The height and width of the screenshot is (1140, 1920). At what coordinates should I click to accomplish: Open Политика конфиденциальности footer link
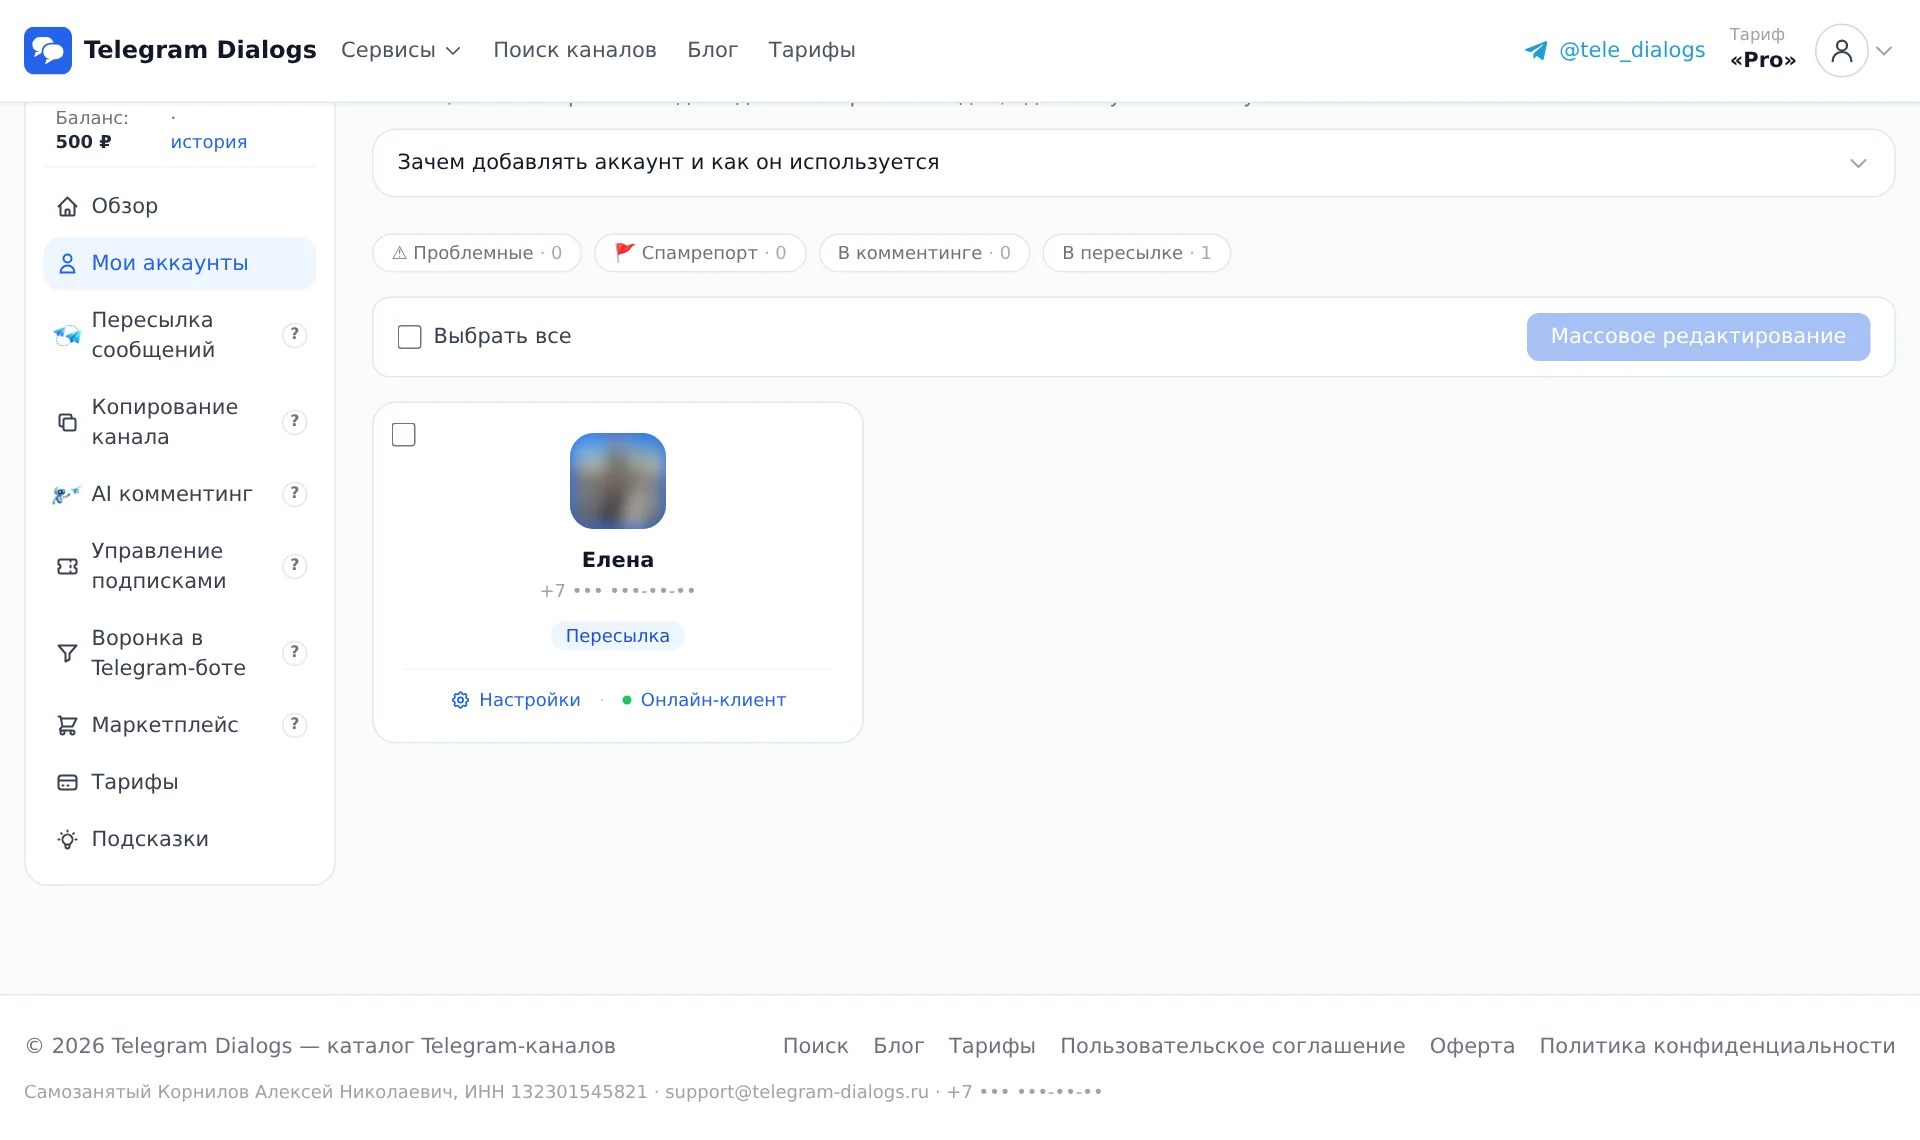pyautogui.click(x=1717, y=1046)
